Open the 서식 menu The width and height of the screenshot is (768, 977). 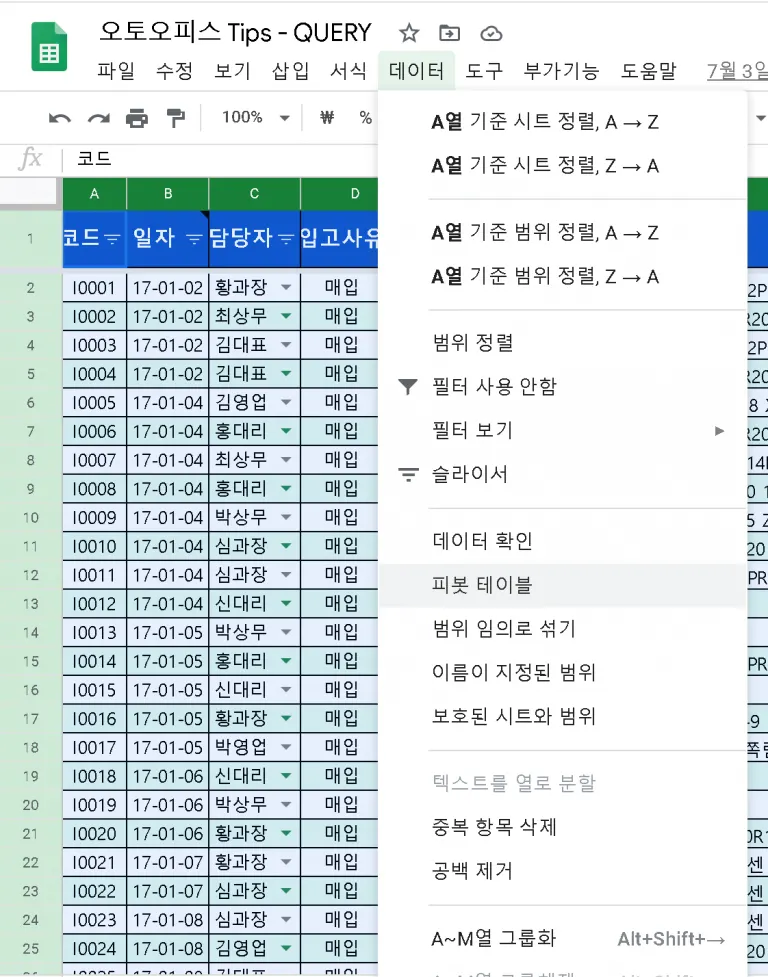(348, 70)
